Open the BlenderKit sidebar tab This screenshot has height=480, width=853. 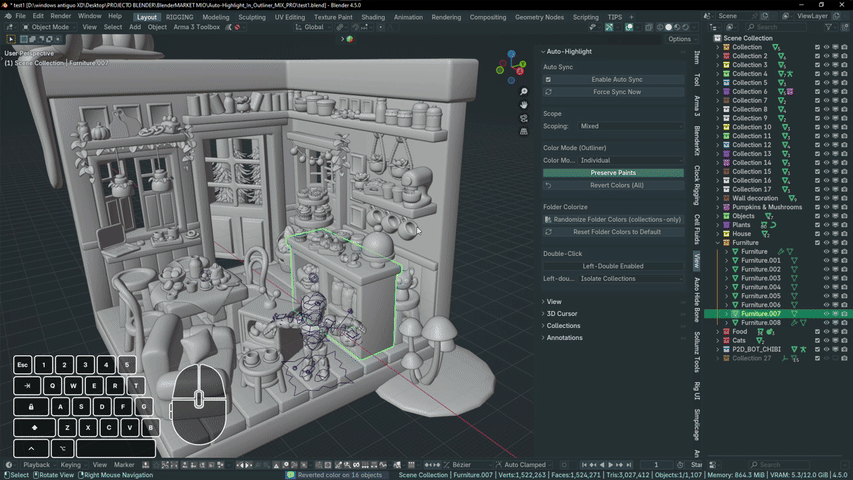[697, 140]
